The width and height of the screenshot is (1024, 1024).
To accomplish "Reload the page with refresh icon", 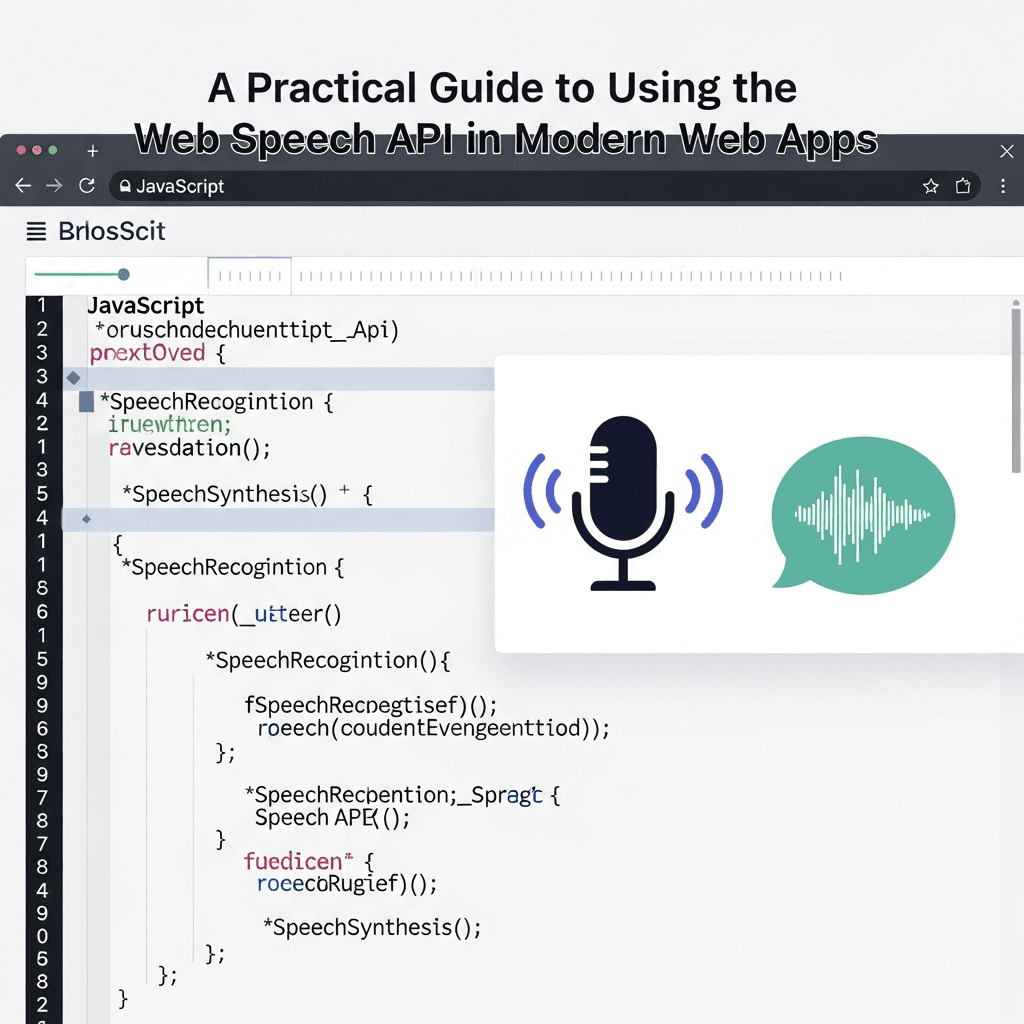I will [87, 185].
